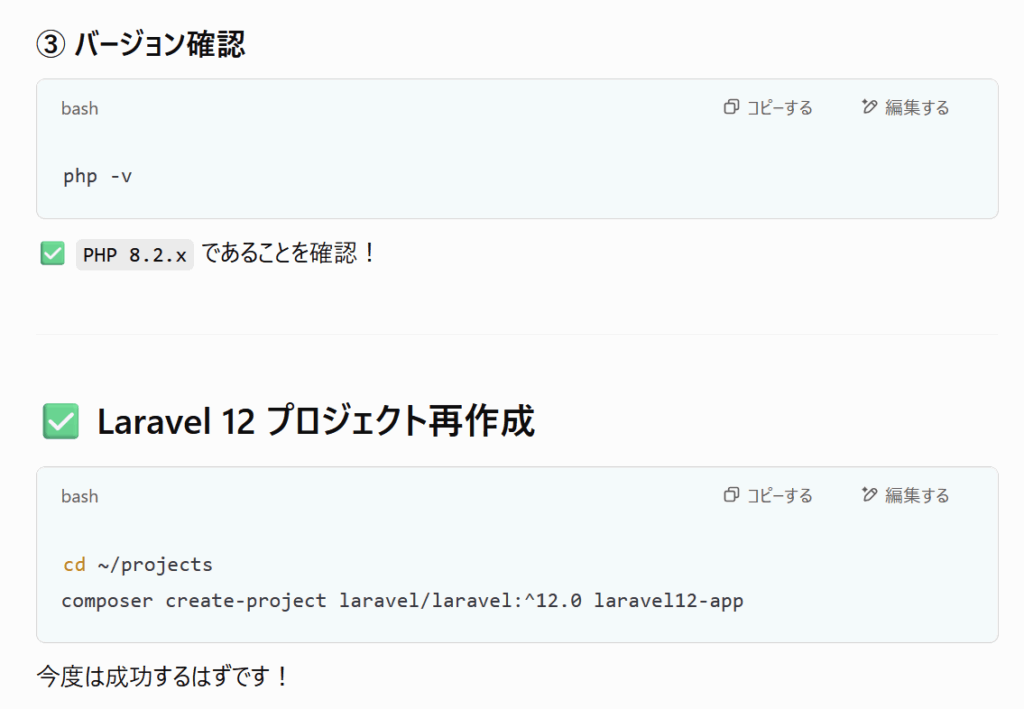Screen dimensions: 1024x709
Task: Click the large green checkmark before Laravel 12 heading
Action: 61,421
